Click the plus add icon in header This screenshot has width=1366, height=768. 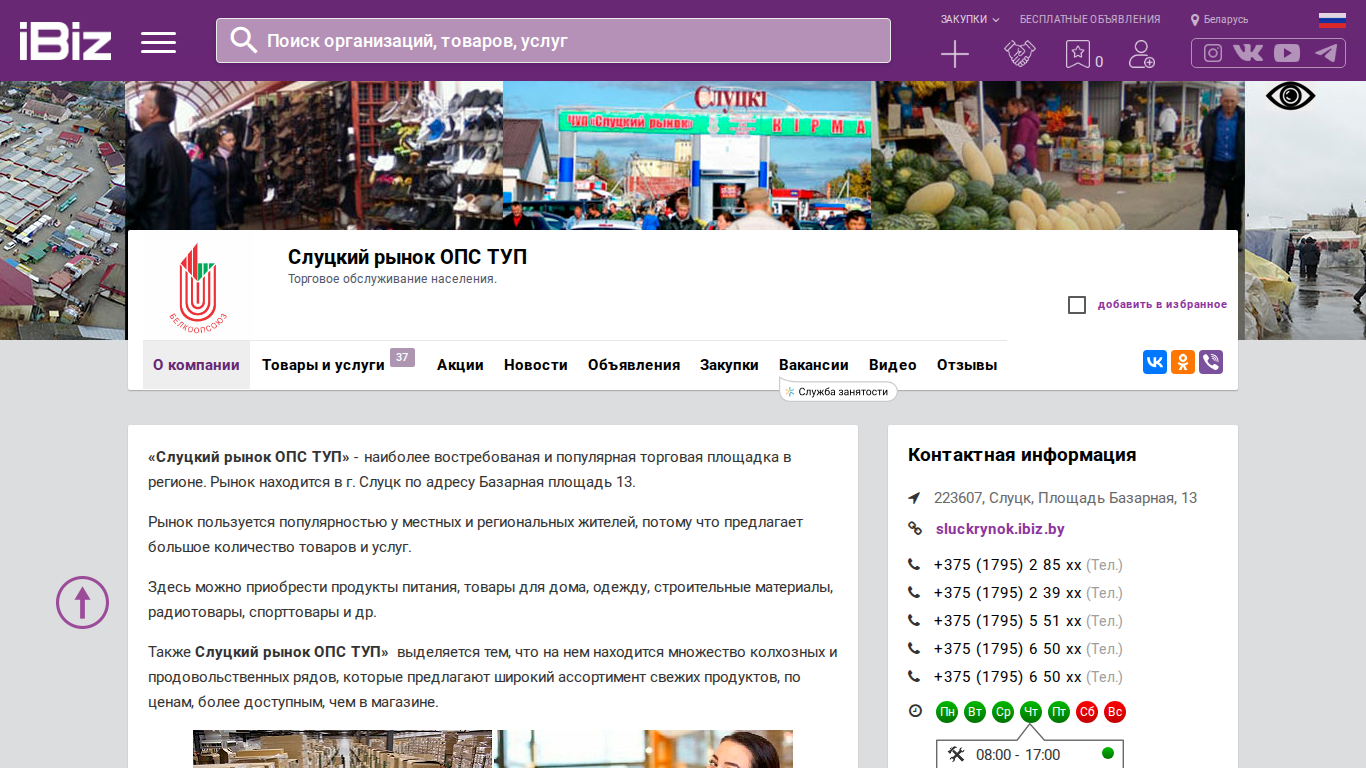point(955,54)
